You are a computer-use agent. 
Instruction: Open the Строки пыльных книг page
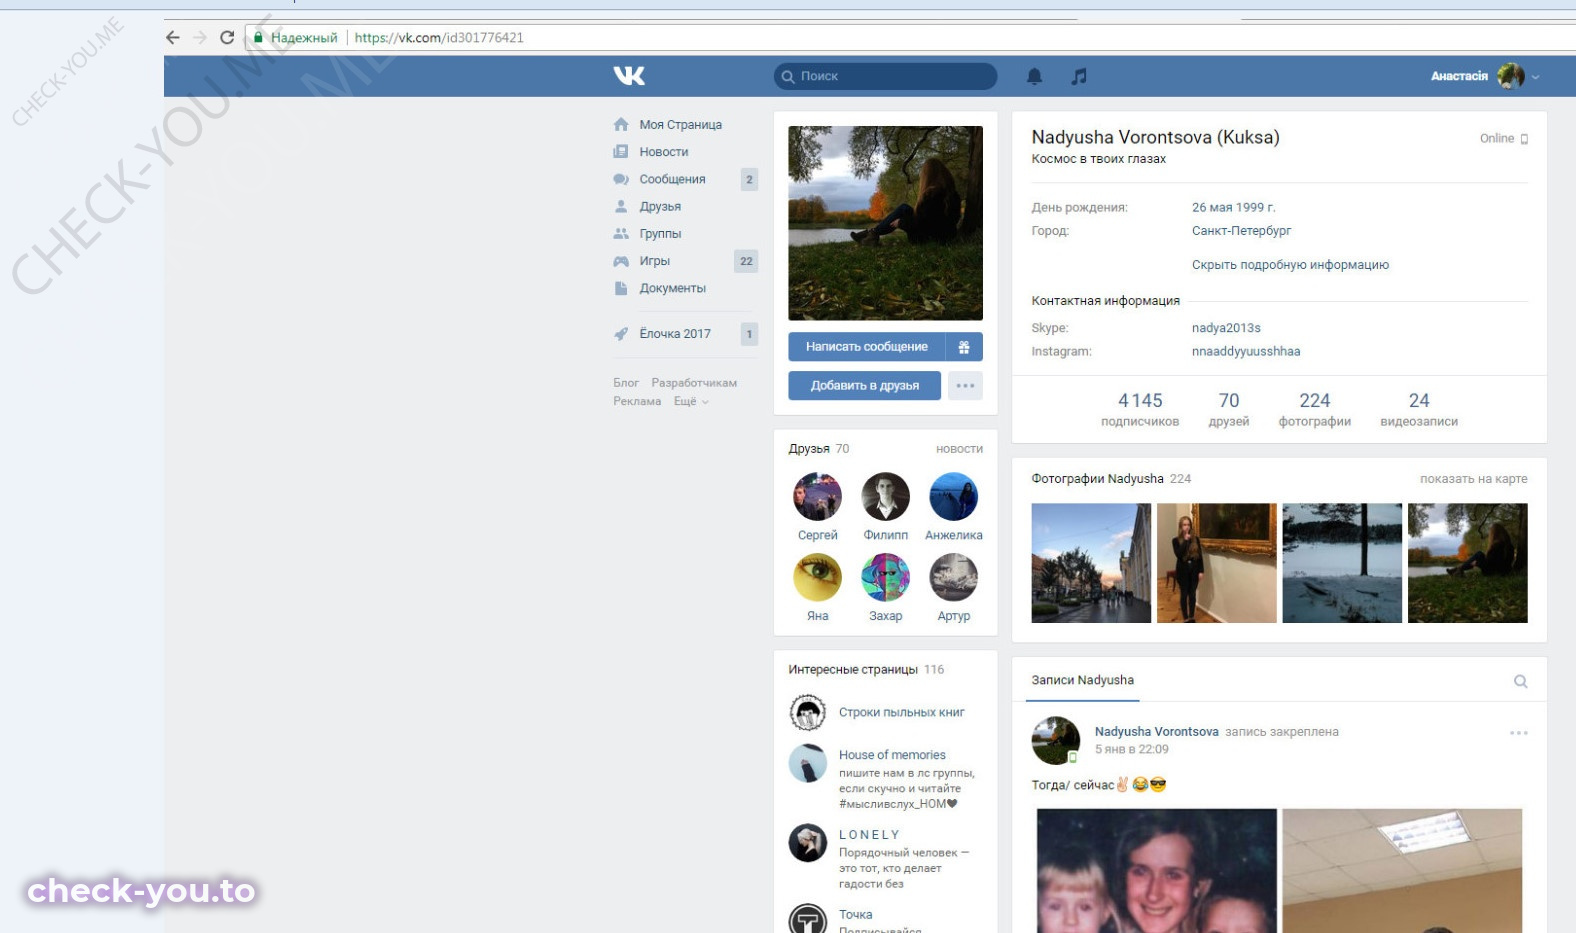(902, 713)
